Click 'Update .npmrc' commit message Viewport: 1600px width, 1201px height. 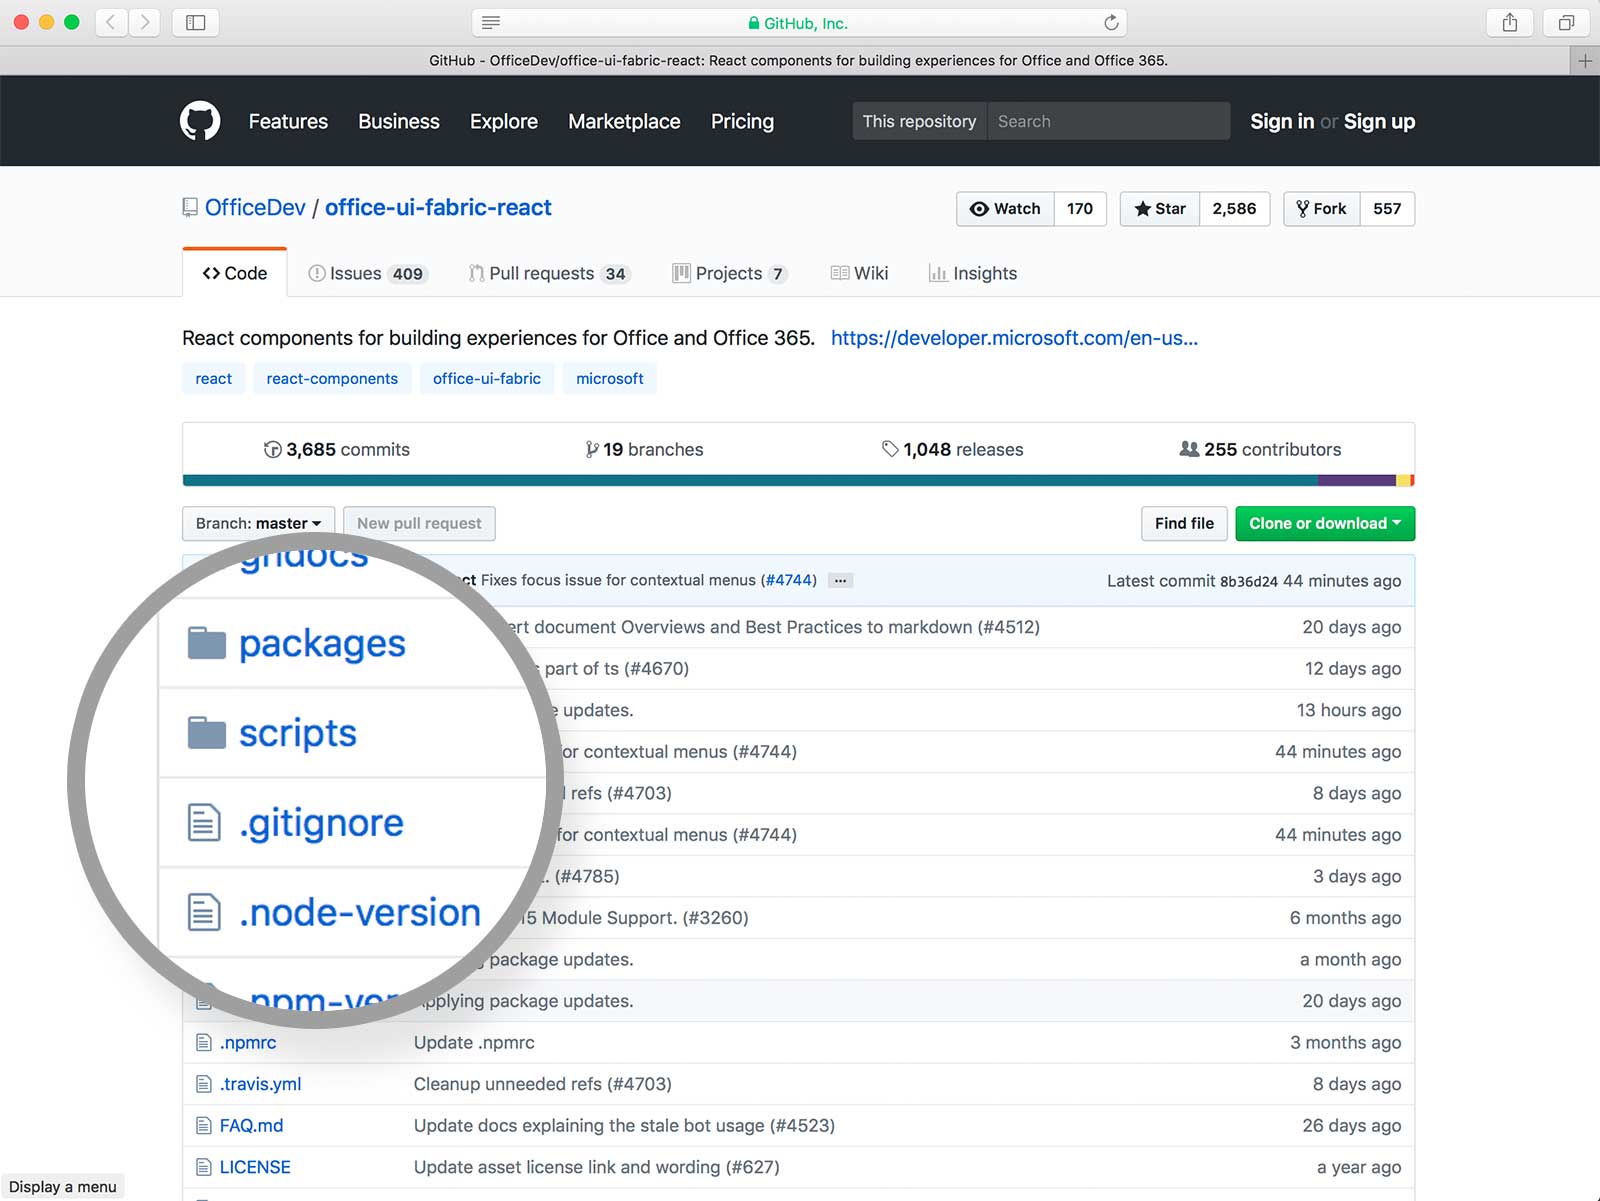[474, 1043]
